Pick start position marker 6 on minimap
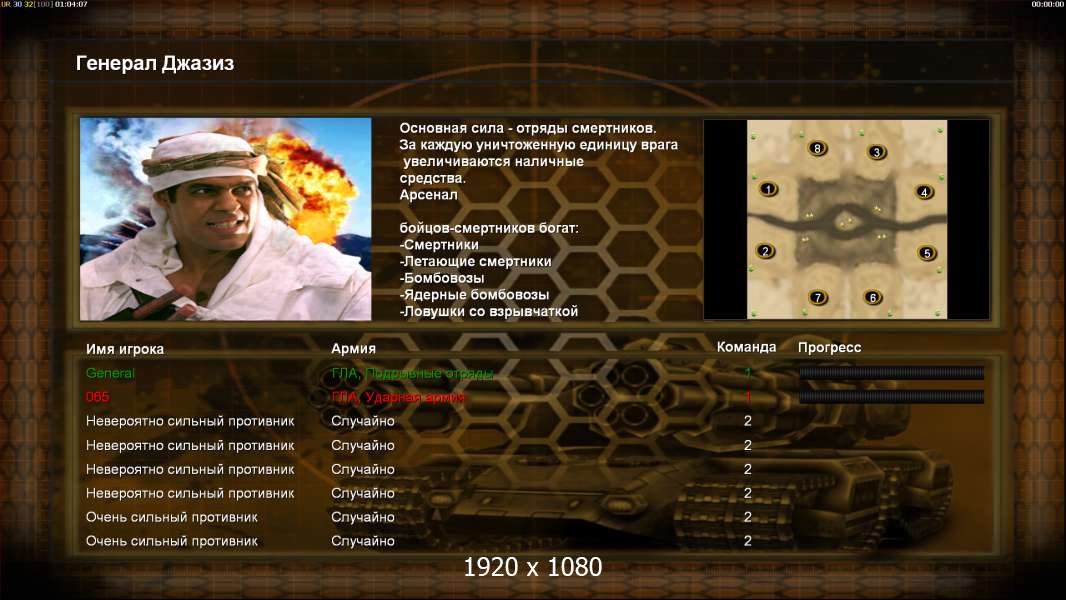Screen dimensions: 1066x600 [873, 297]
